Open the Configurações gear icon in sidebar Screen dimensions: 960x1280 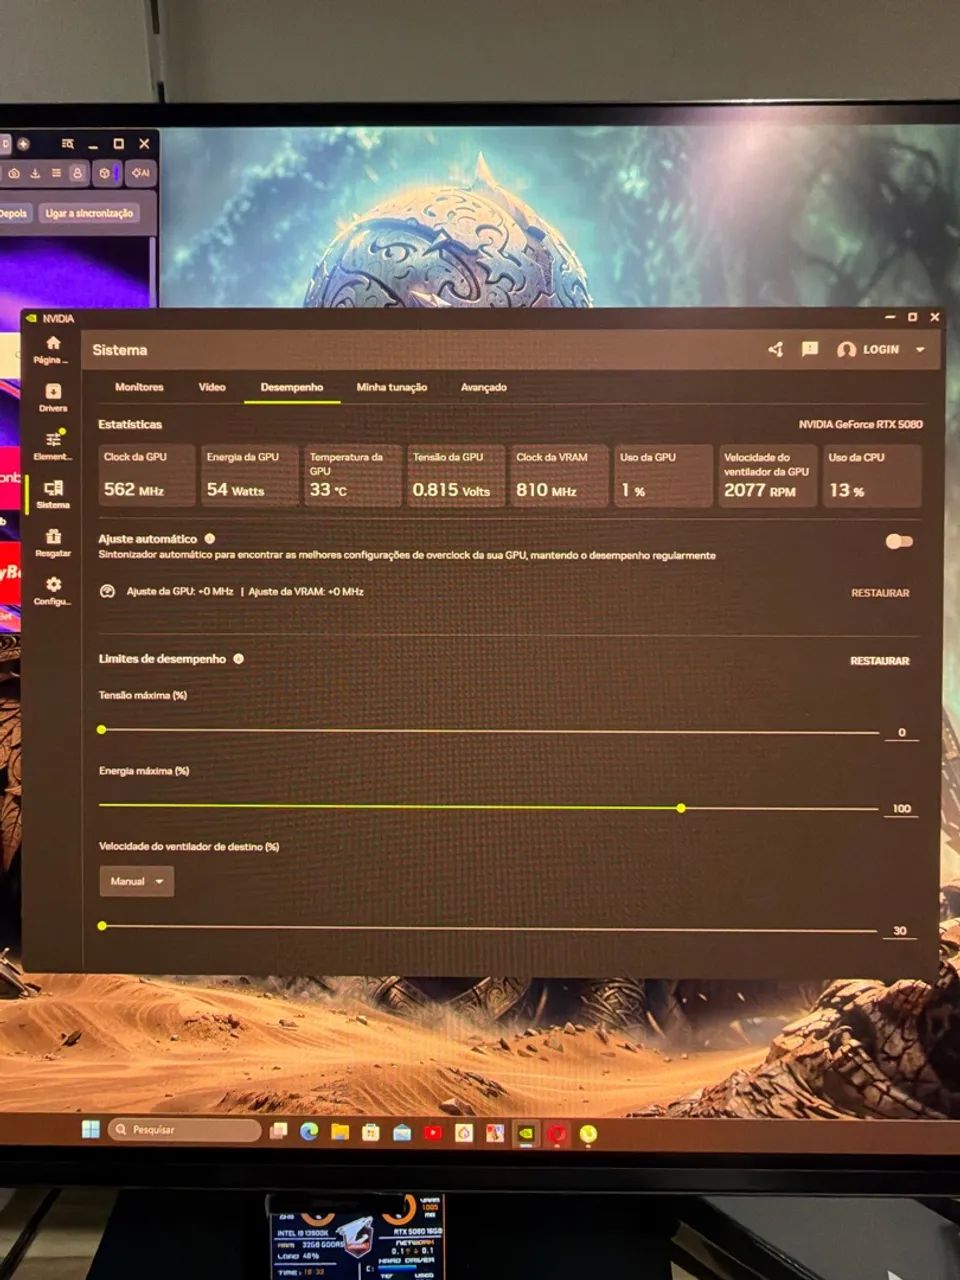pos(53,585)
